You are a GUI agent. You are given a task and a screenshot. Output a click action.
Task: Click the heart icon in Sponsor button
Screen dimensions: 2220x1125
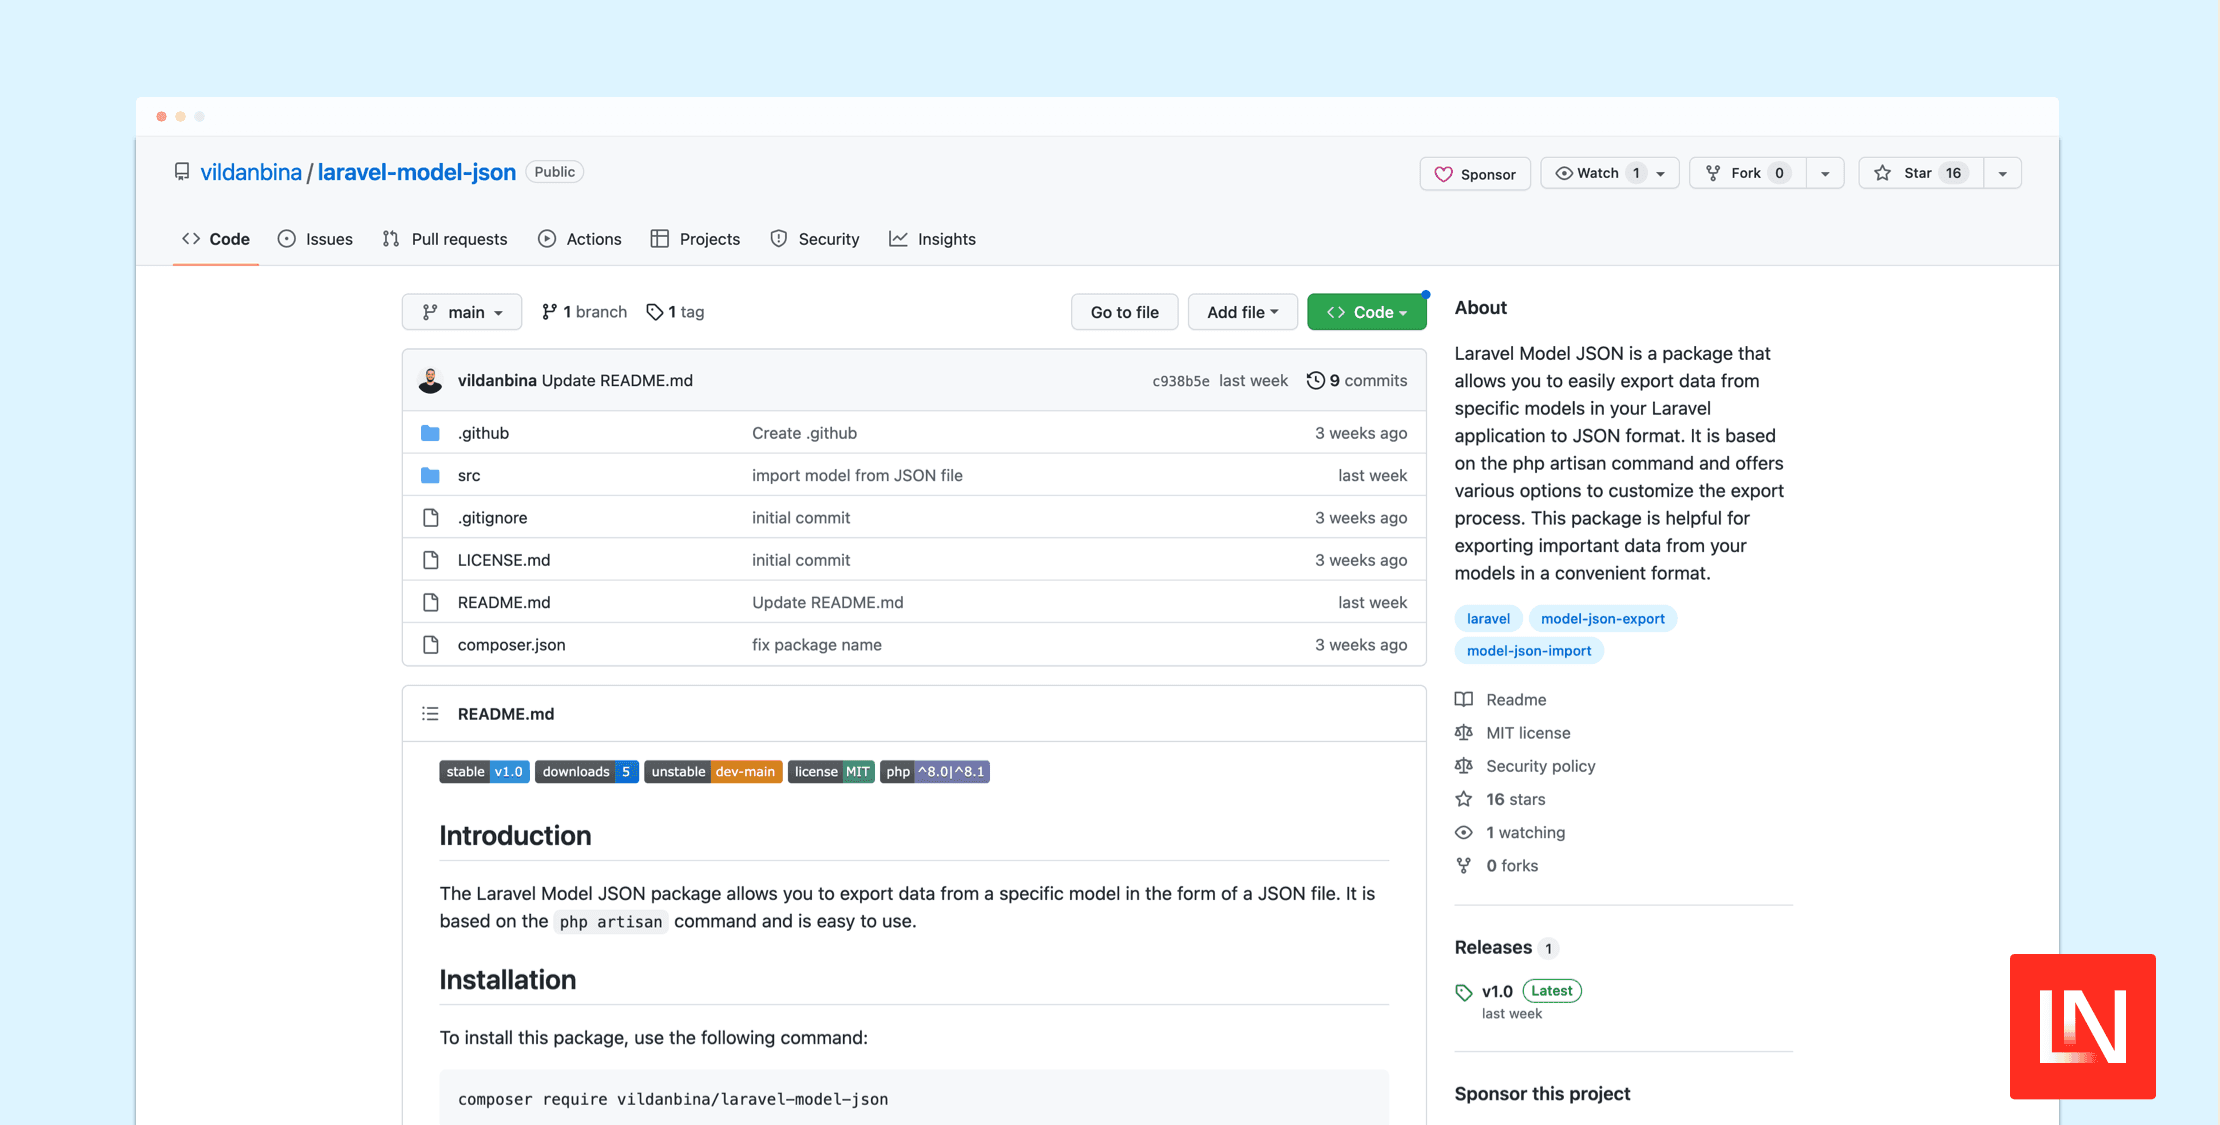1443,174
